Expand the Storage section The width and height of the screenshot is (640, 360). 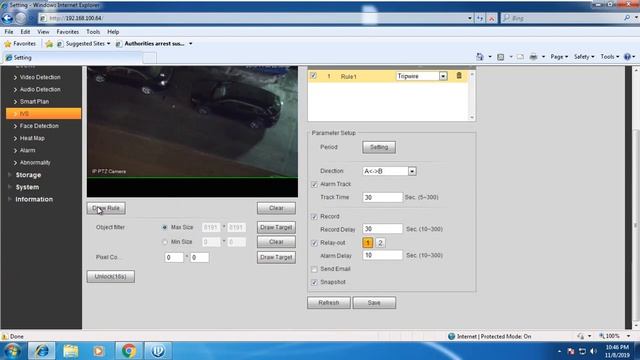pos(28,175)
